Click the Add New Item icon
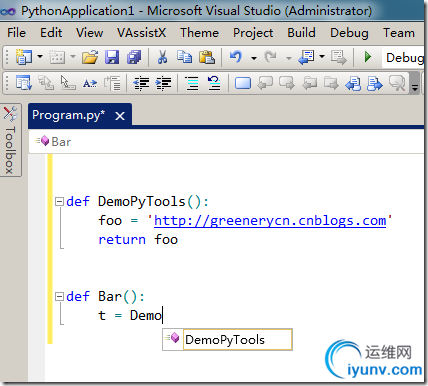The width and height of the screenshot is (428, 386). (57, 57)
